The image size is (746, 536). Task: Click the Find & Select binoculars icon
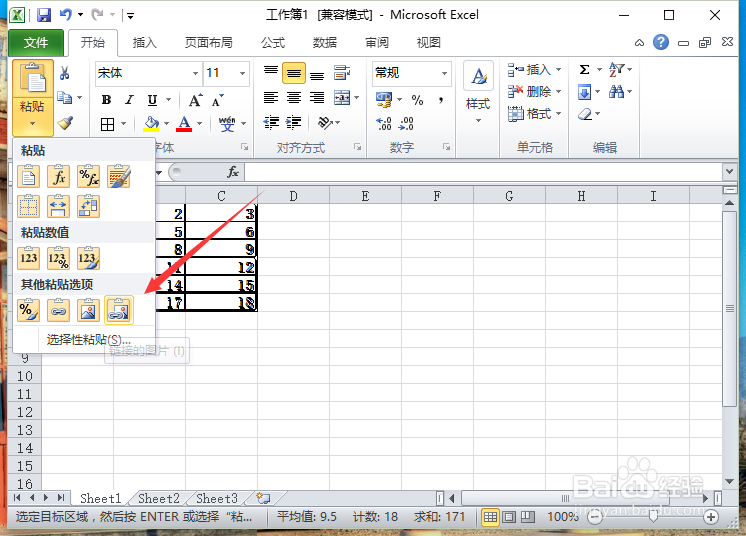[x=617, y=91]
